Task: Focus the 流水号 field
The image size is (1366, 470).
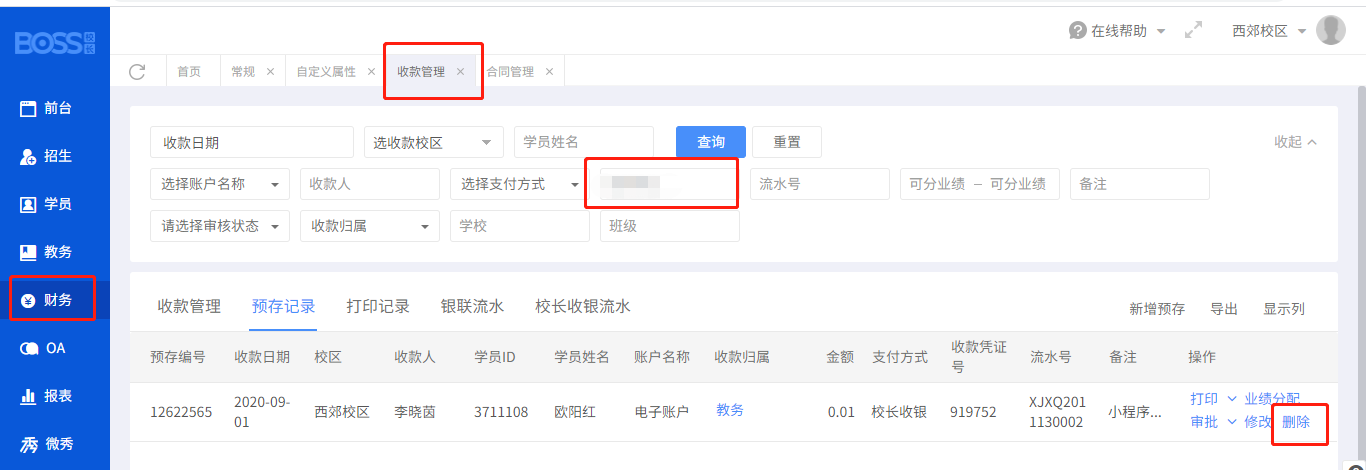Action: click(x=820, y=184)
